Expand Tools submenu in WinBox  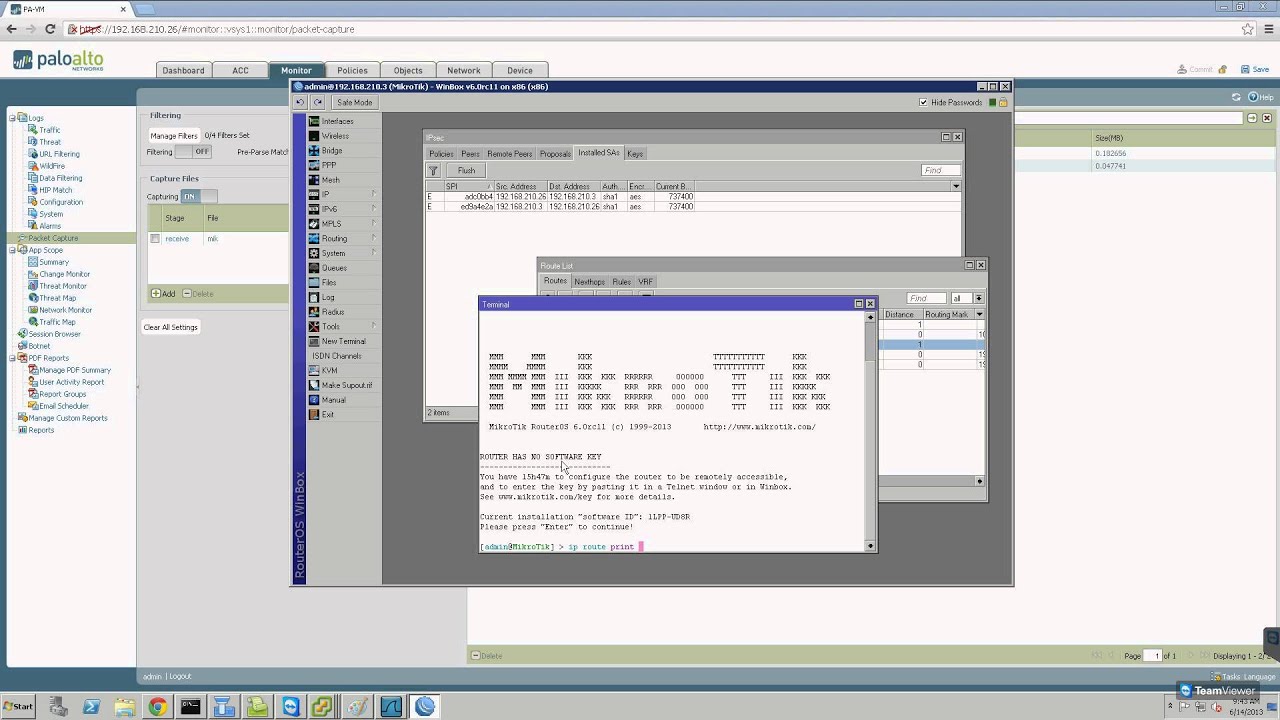pos(344,326)
